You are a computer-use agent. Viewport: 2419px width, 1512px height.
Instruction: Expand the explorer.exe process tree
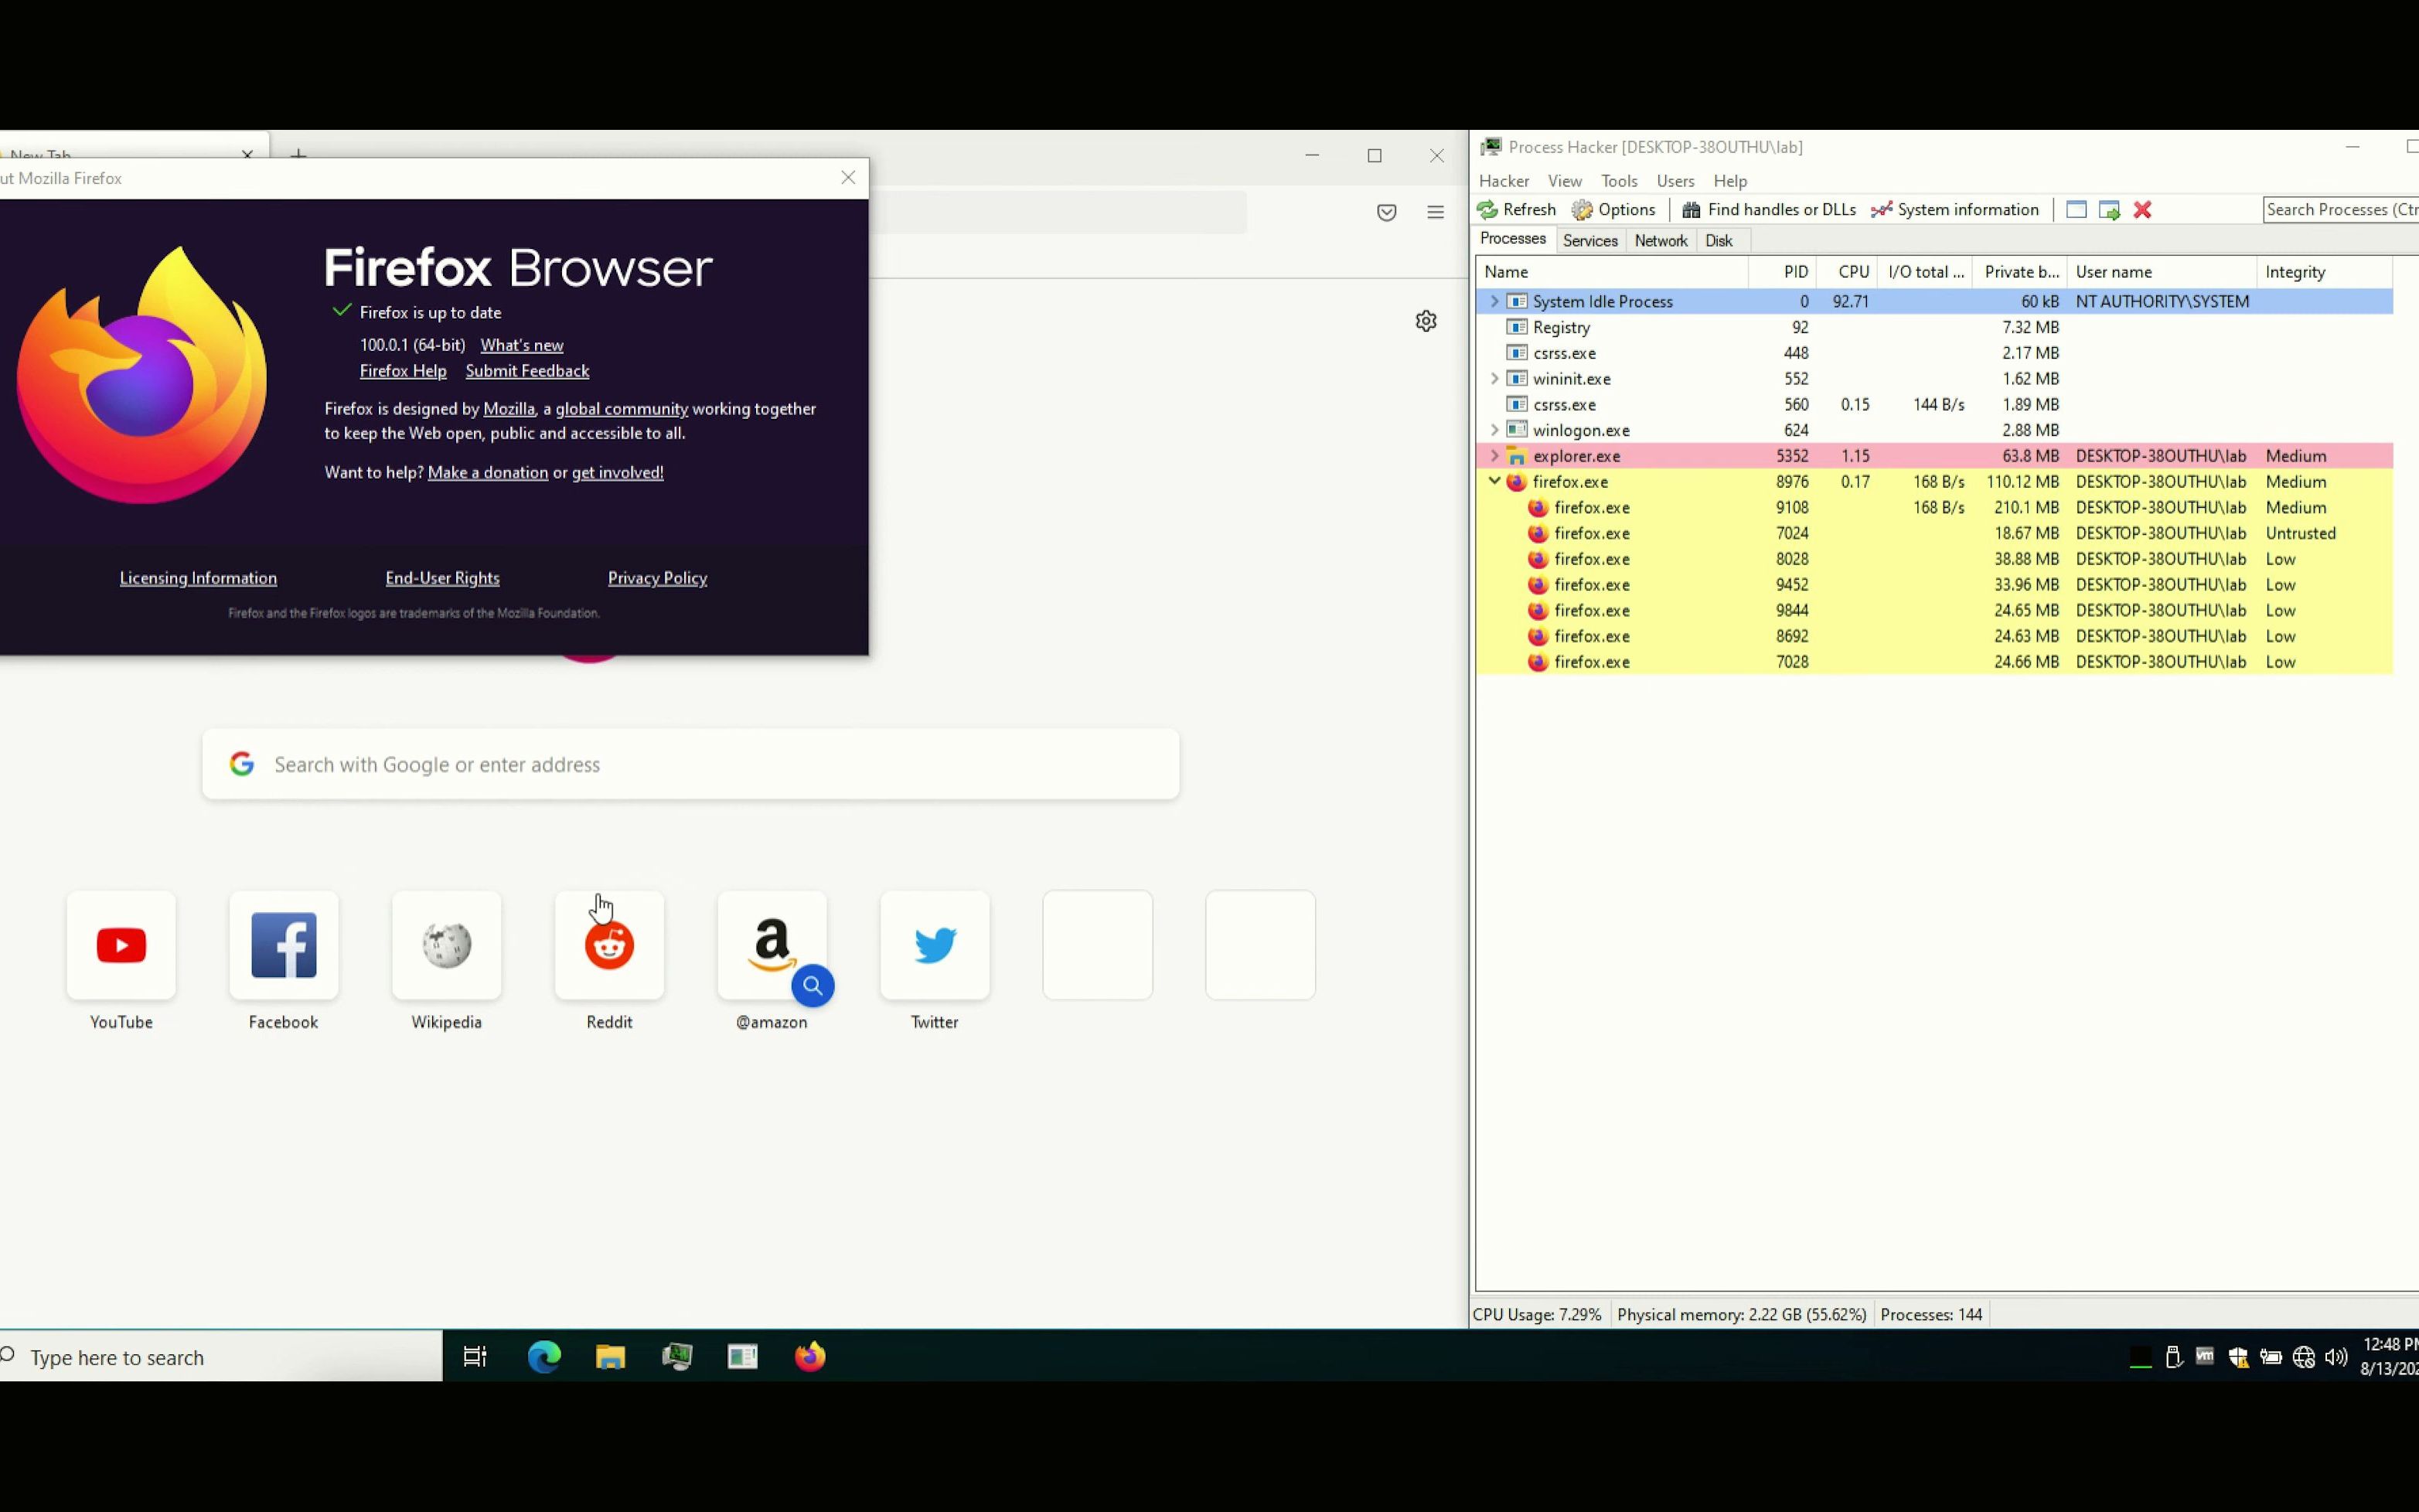[1493, 455]
